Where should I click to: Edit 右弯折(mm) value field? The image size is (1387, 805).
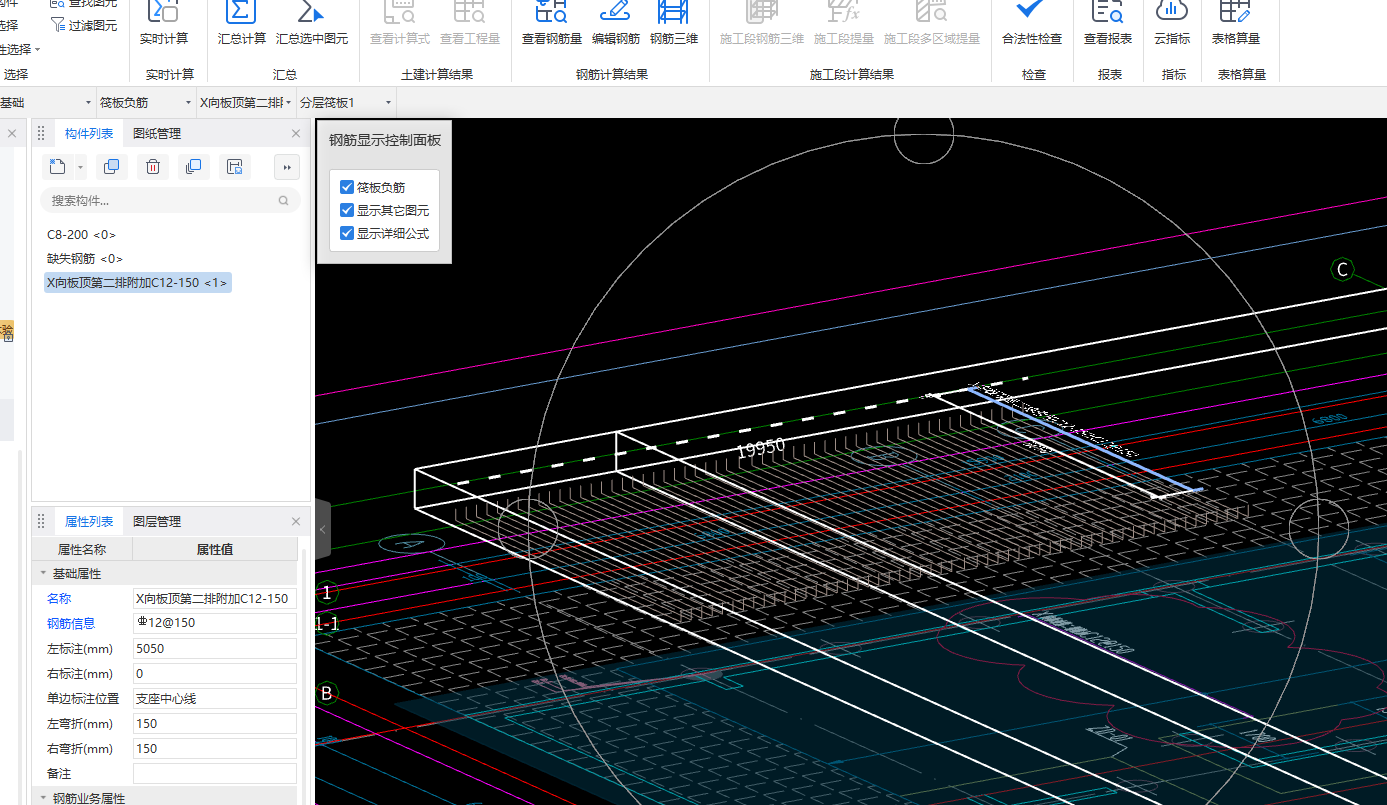(215, 749)
